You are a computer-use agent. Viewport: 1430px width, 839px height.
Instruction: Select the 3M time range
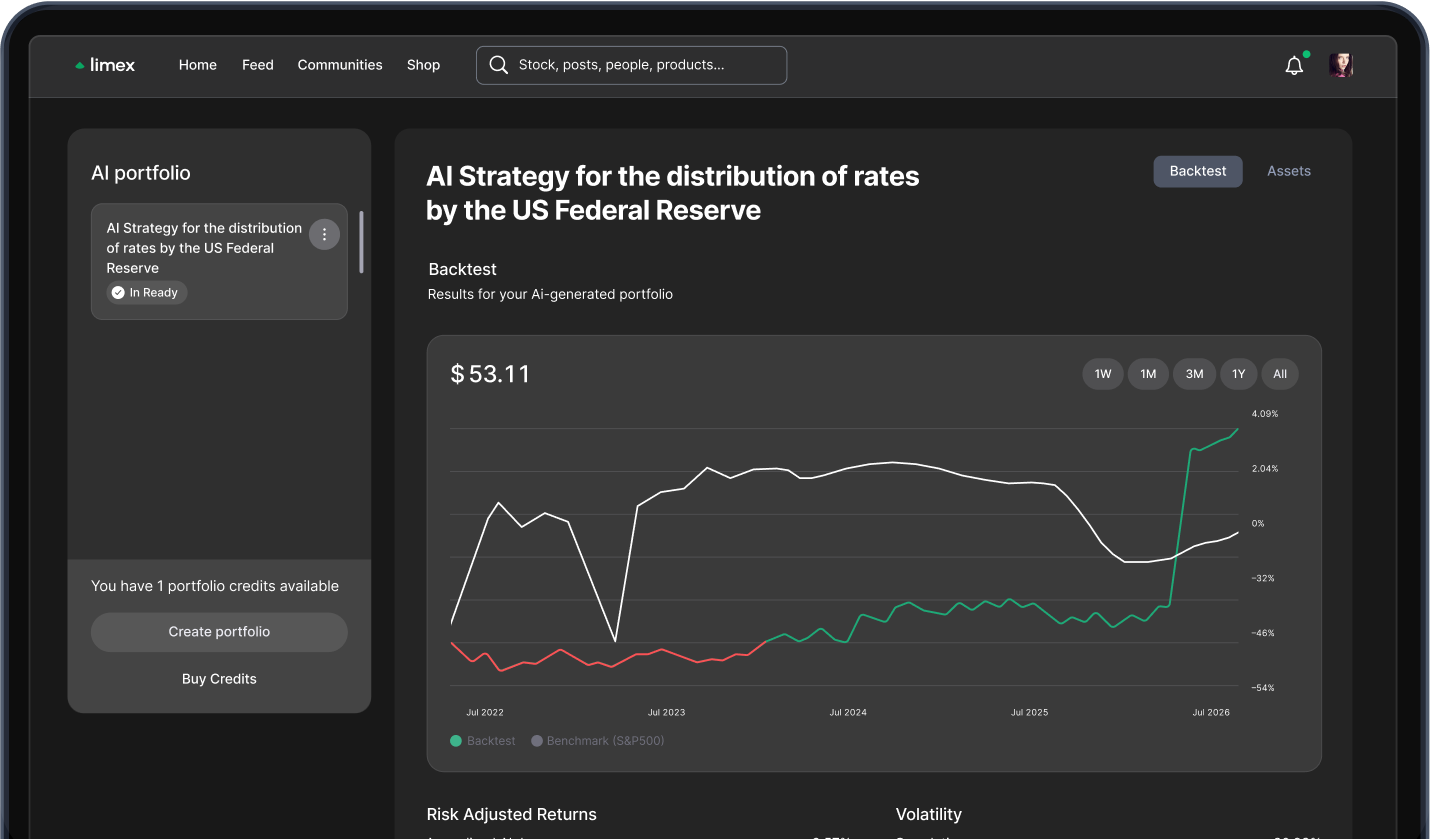(x=1194, y=374)
